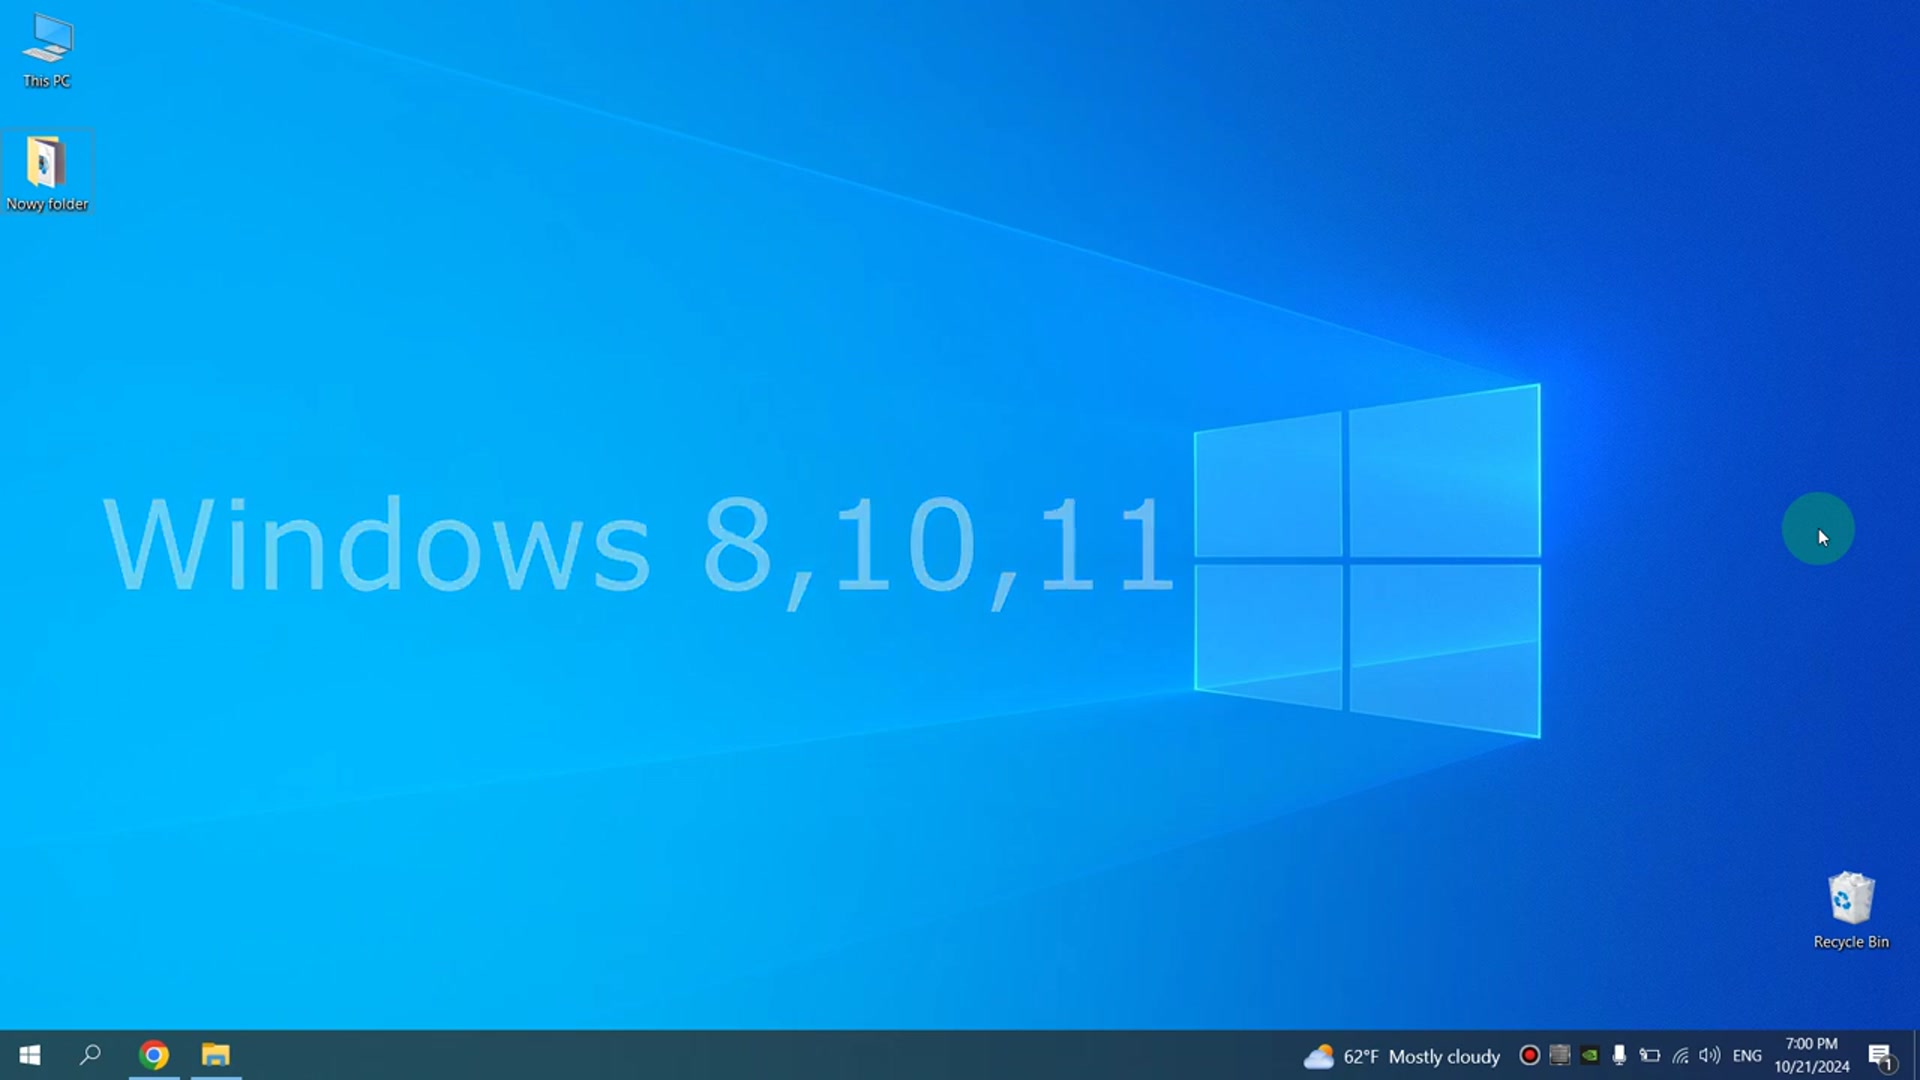The image size is (1920, 1080).
Task: Open the Windows Start menu
Action: tap(30, 1055)
